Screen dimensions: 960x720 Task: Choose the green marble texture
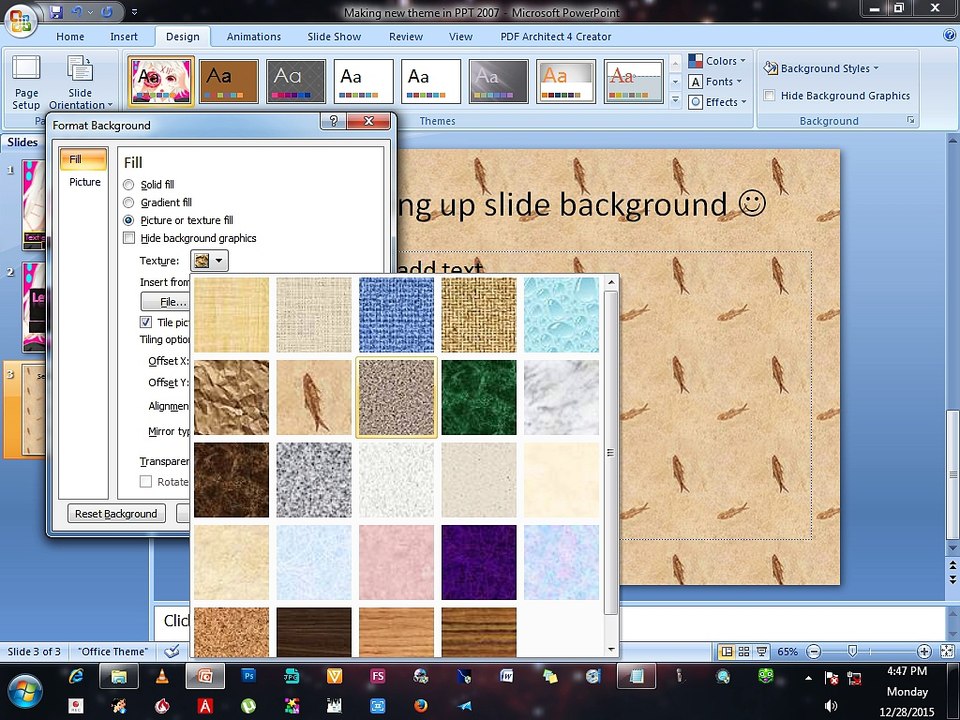[479, 397]
